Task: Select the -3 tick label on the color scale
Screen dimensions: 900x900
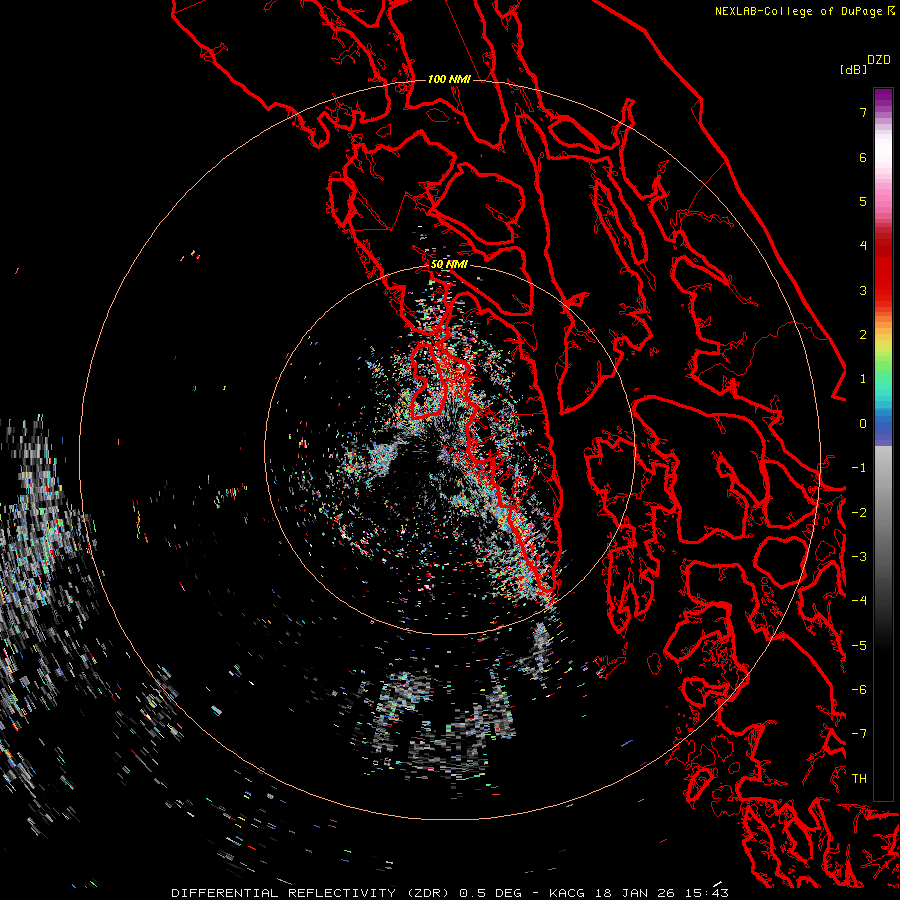Action: 859,556
